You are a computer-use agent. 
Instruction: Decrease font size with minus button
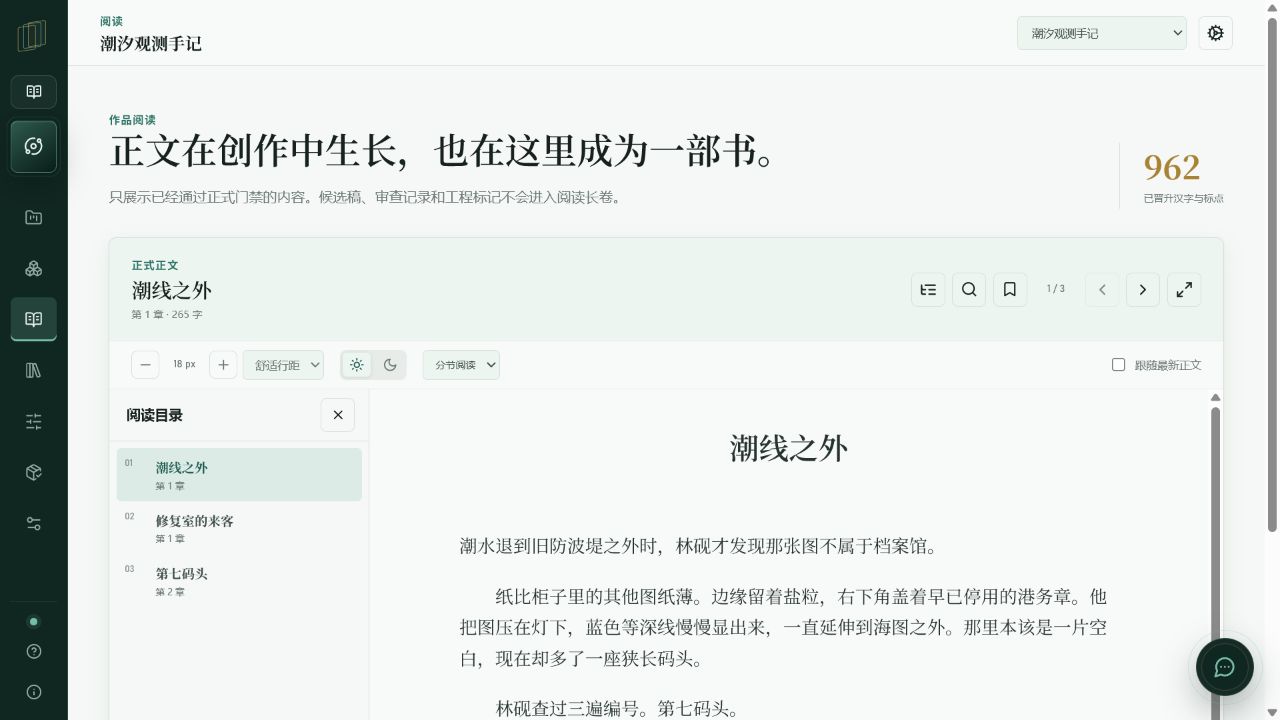145,365
